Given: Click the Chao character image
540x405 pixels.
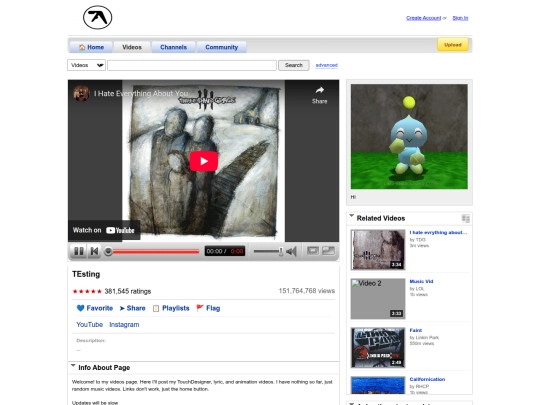Looking at the screenshot, I should [x=409, y=136].
